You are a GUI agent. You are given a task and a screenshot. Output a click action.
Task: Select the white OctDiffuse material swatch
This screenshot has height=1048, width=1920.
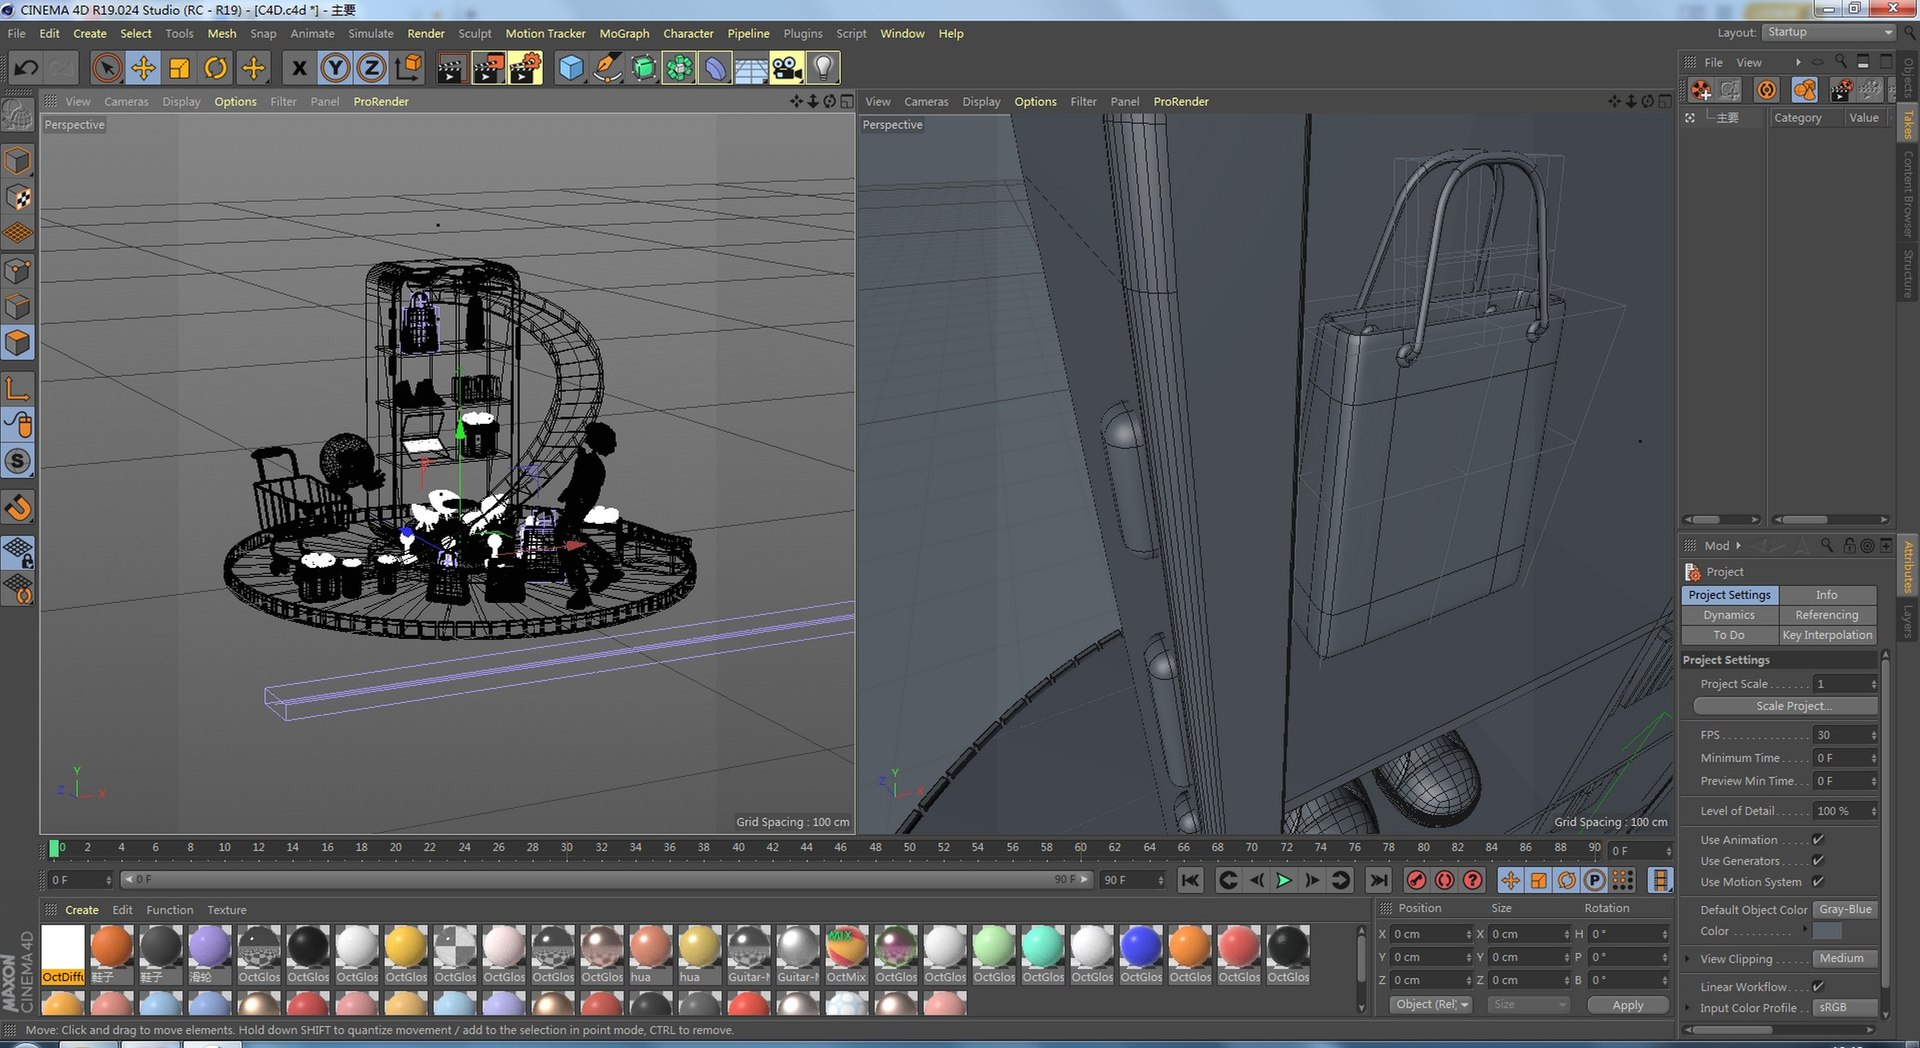coord(63,954)
